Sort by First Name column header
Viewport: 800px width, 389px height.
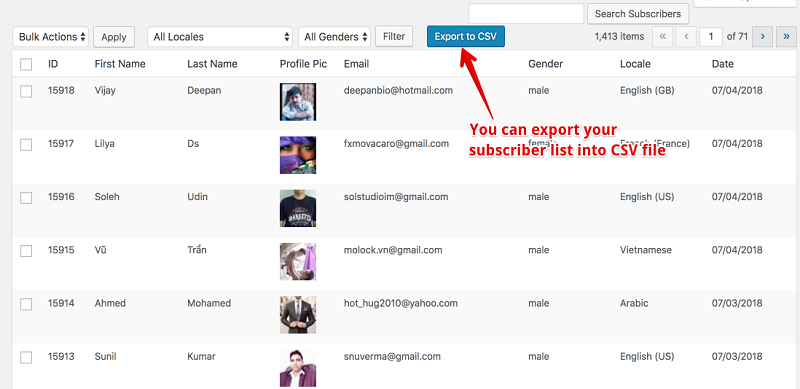click(x=120, y=64)
